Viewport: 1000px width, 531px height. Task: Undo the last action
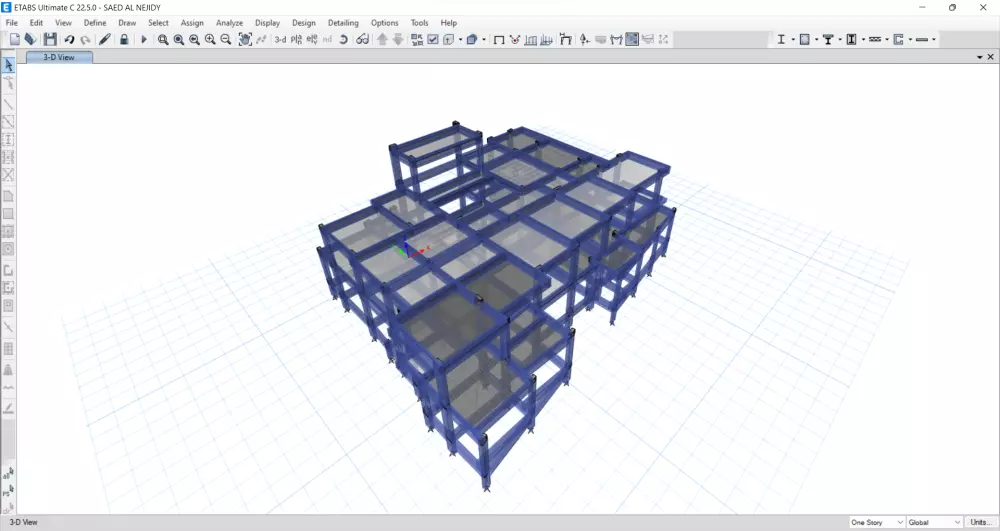[69, 40]
